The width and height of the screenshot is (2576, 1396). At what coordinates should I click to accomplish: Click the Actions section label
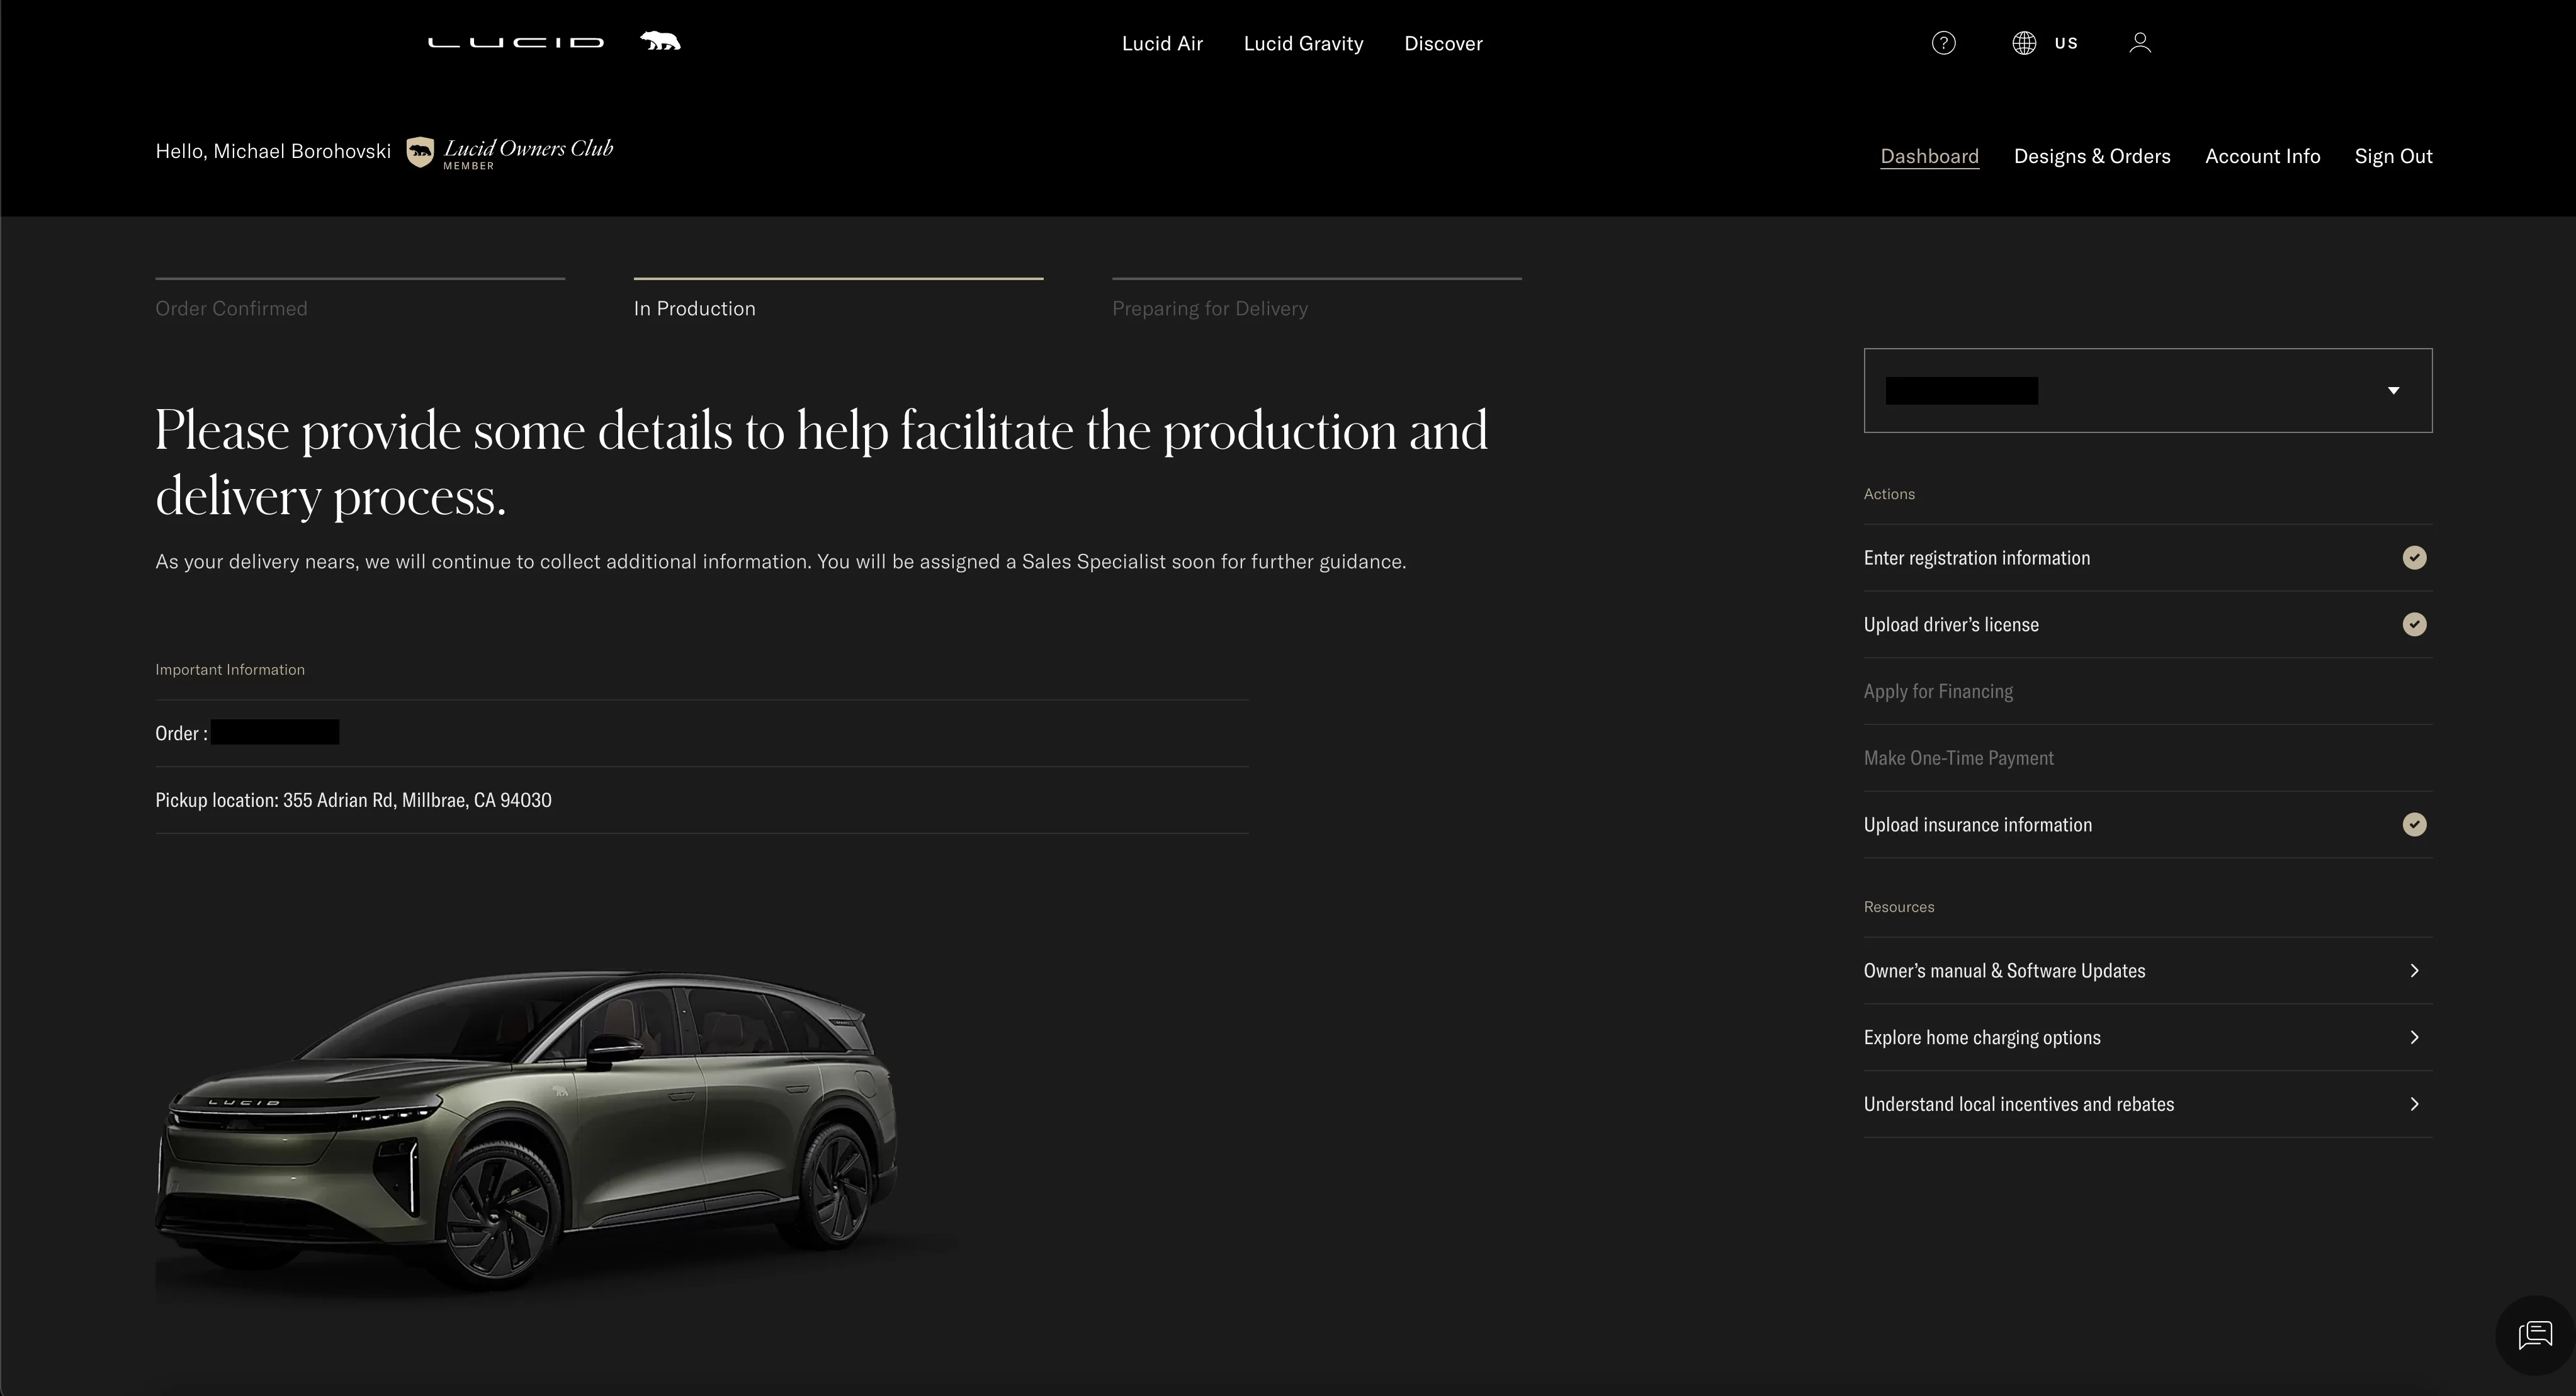point(1889,494)
